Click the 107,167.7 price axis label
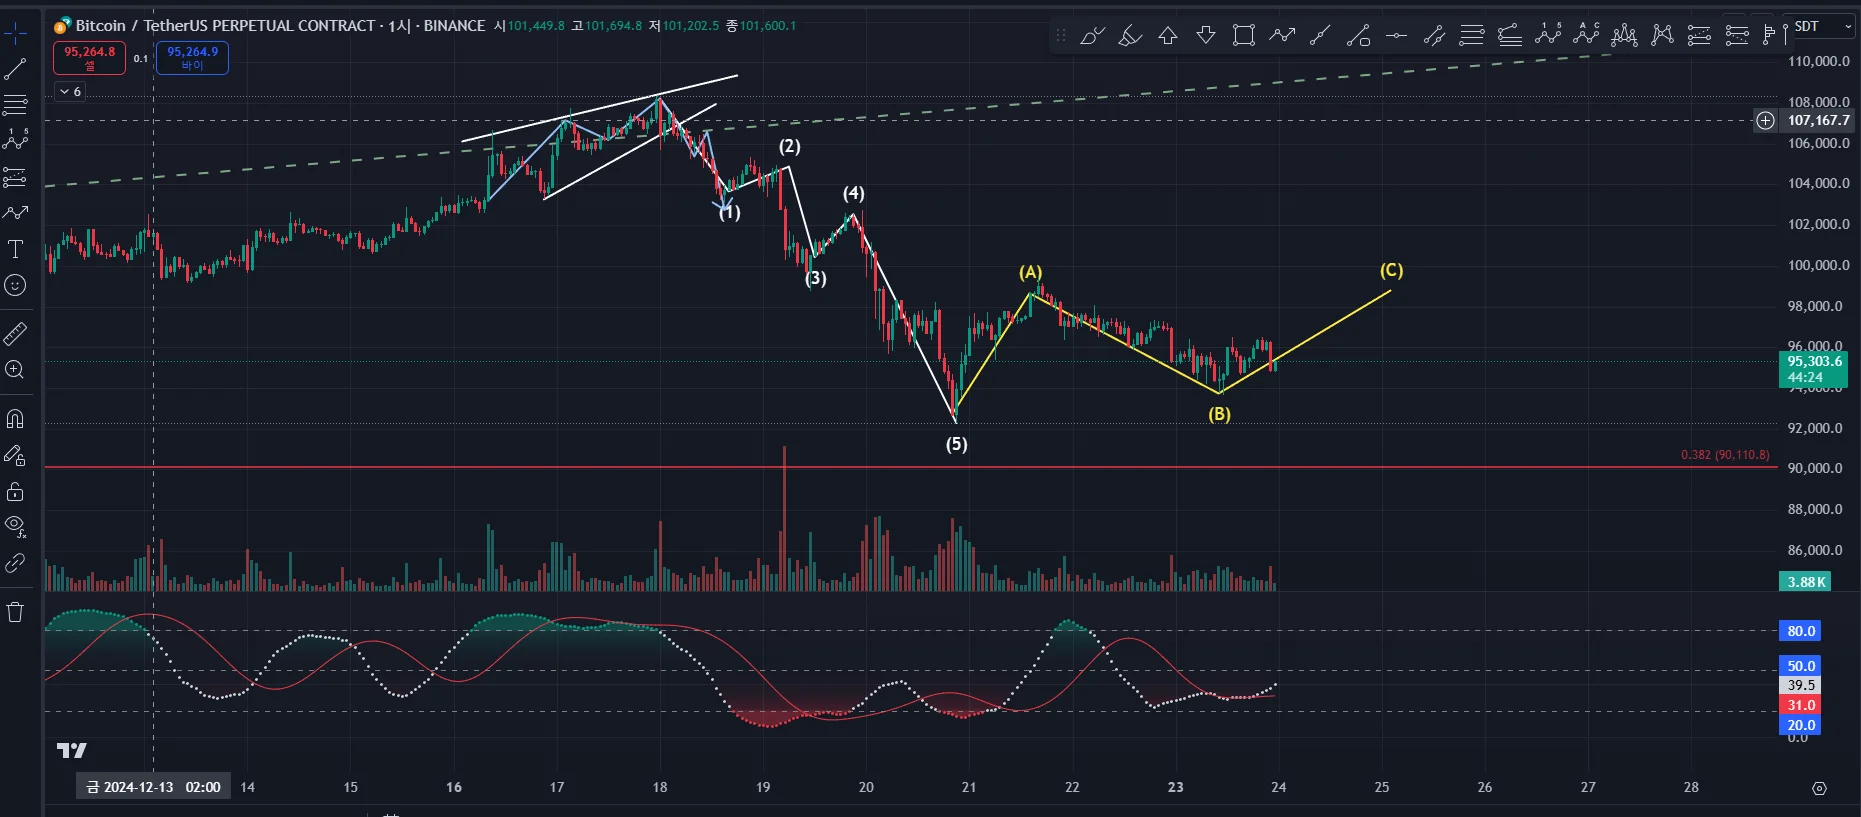The height and width of the screenshot is (817, 1861). (x=1818, y=121)
